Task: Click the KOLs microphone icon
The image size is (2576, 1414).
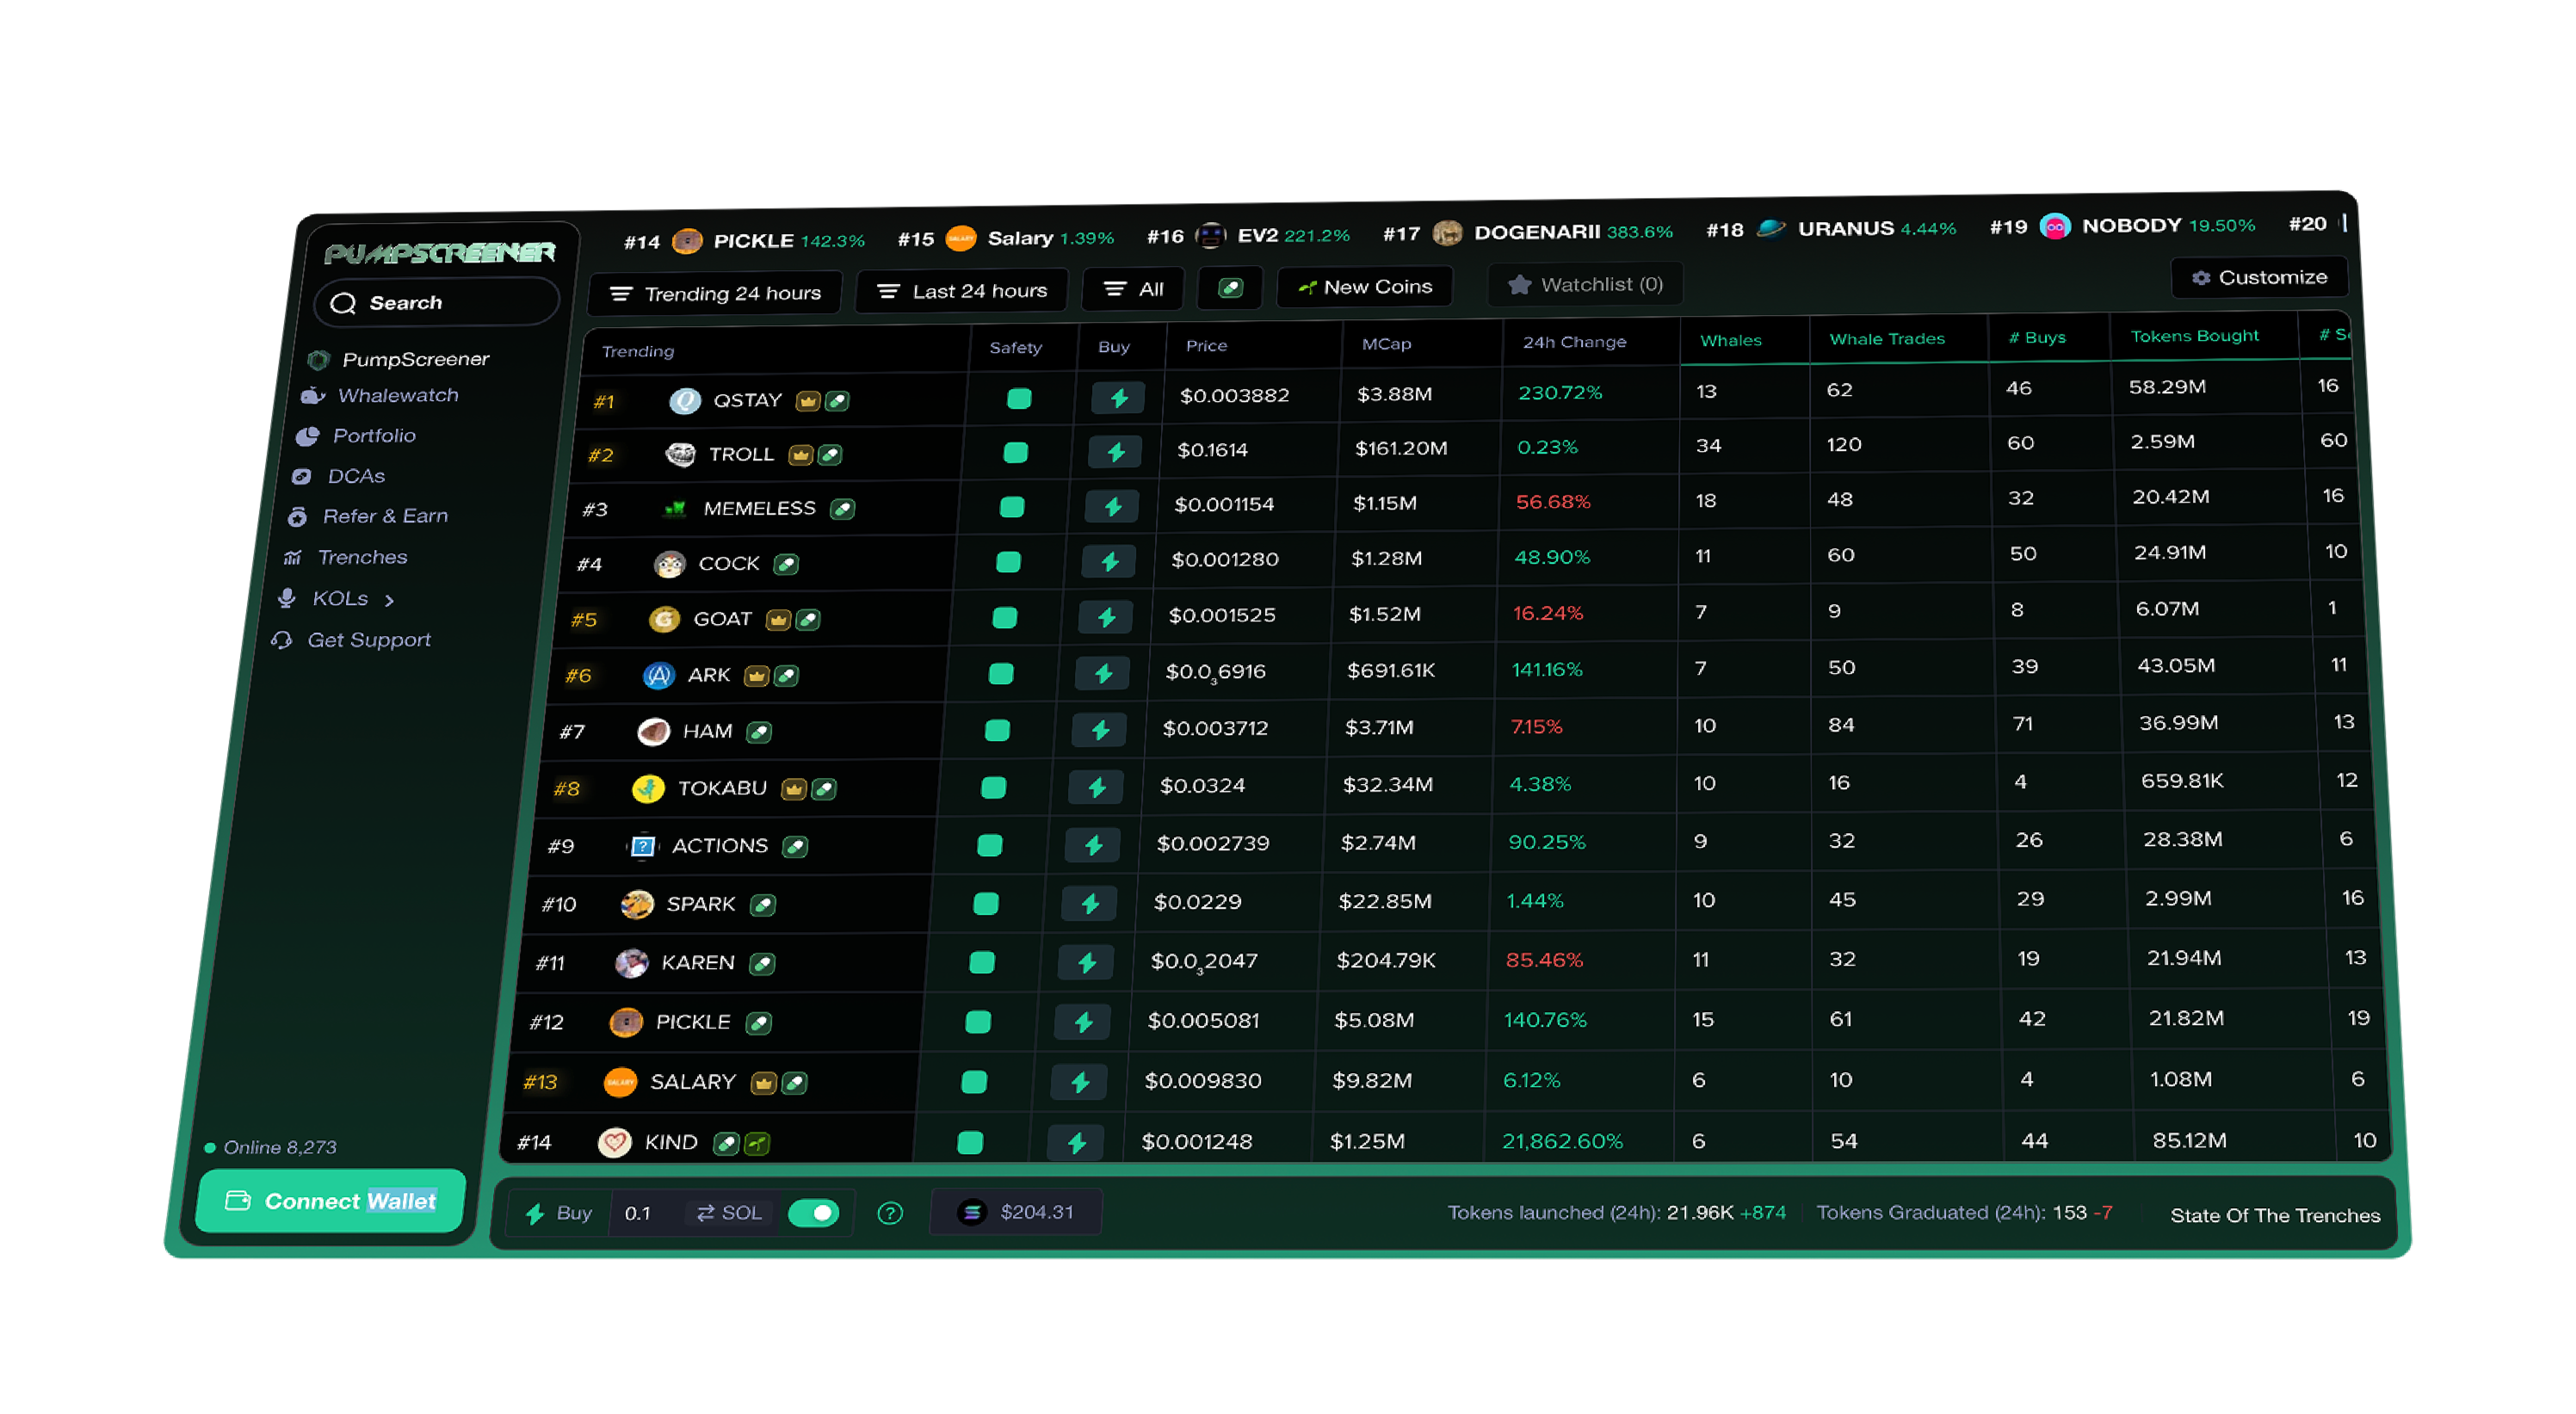Action: [287, 598]
